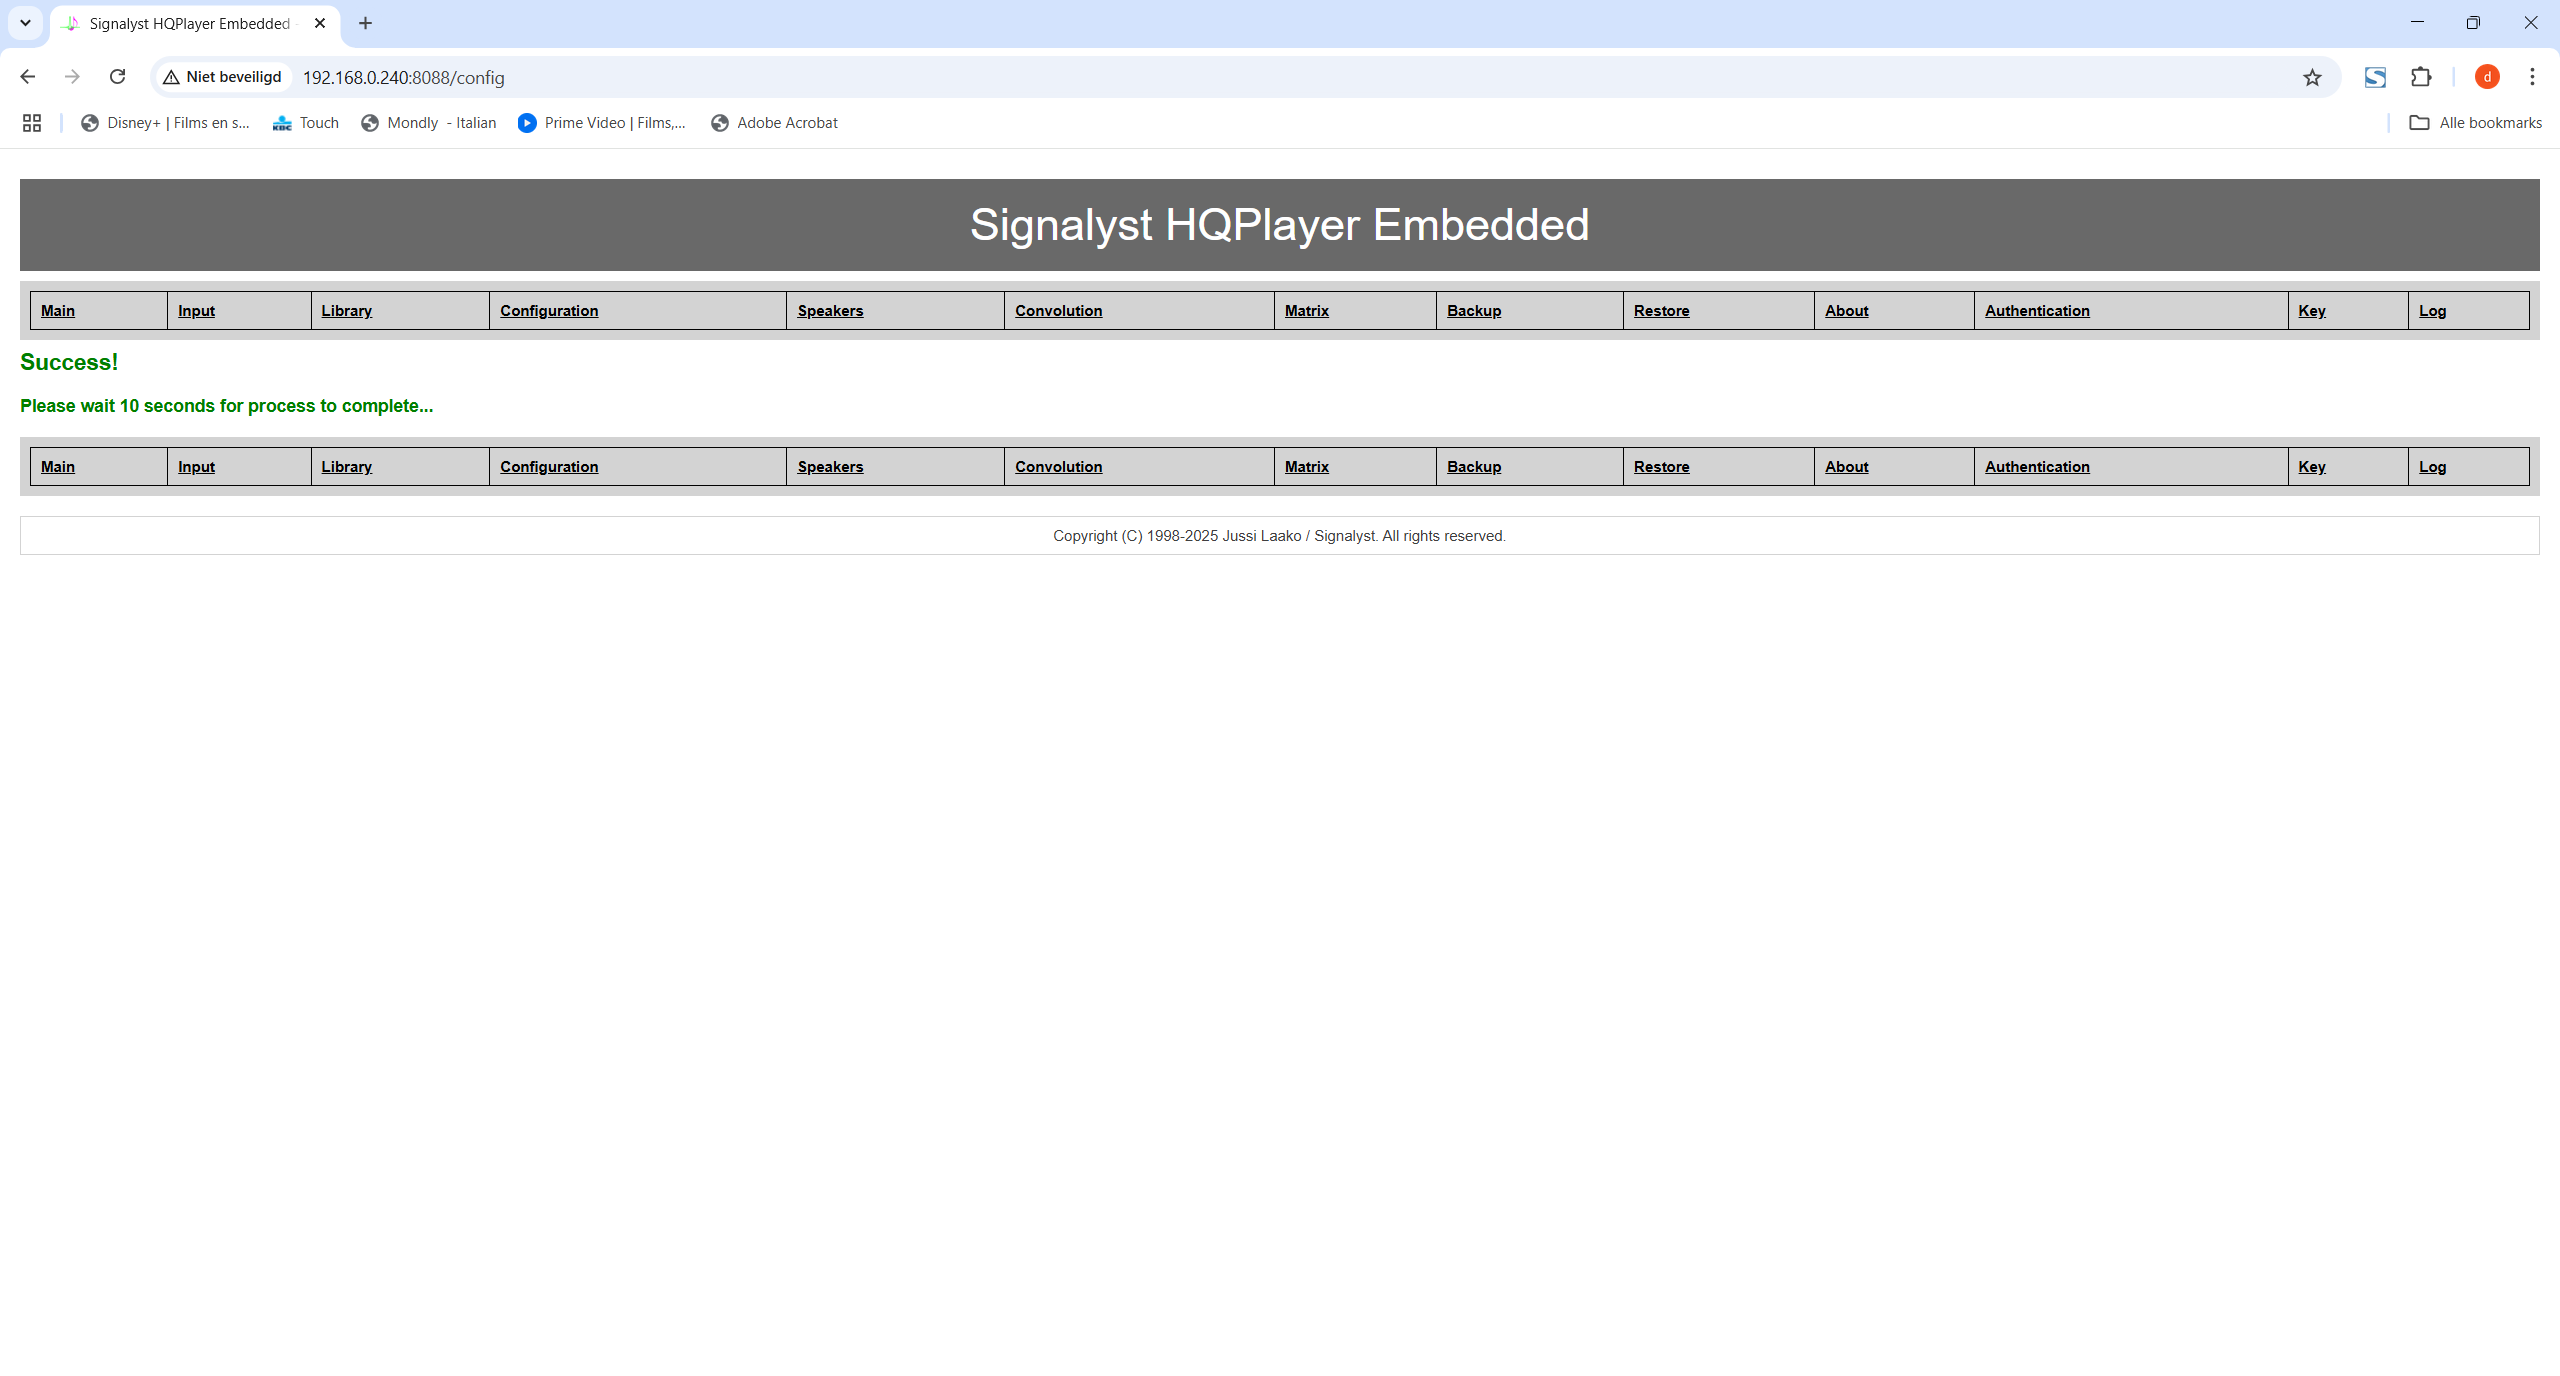Click the Please wait 10 seconds text
Viewport: 2560px width, 1376px height.
227,406
